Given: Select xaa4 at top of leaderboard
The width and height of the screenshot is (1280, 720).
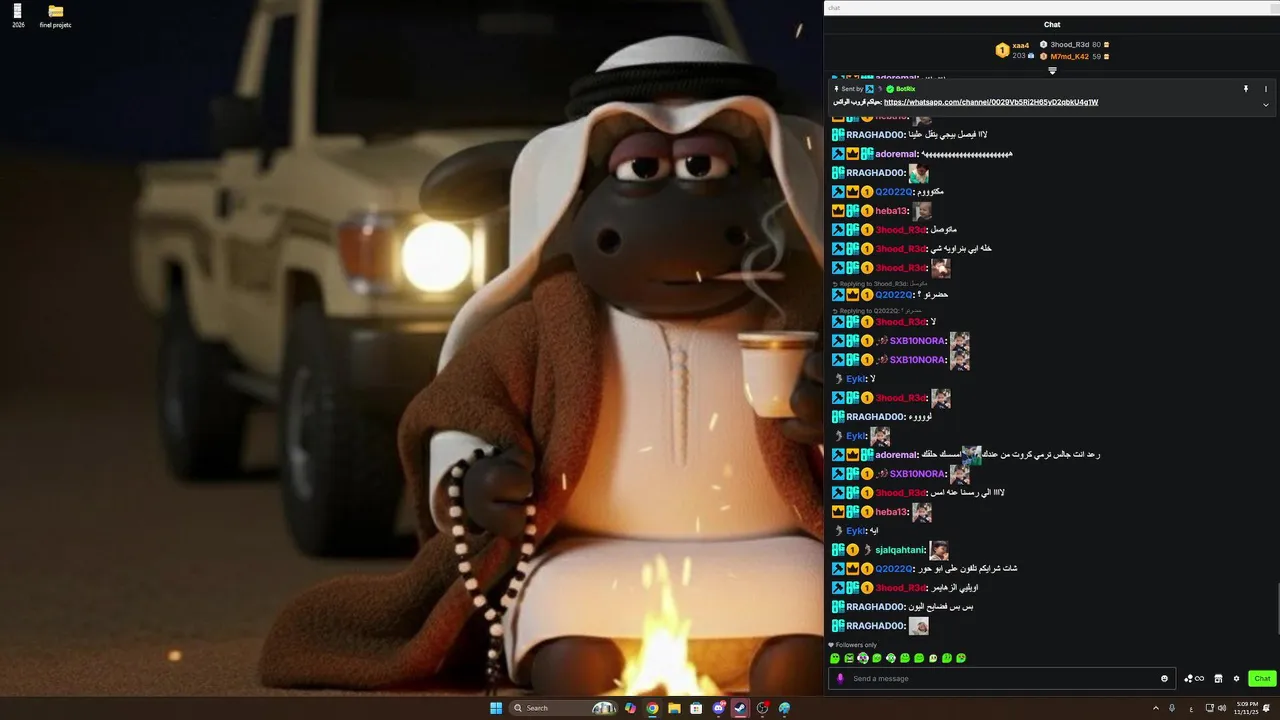Looking at the screenshot, I should point(1020,45).
